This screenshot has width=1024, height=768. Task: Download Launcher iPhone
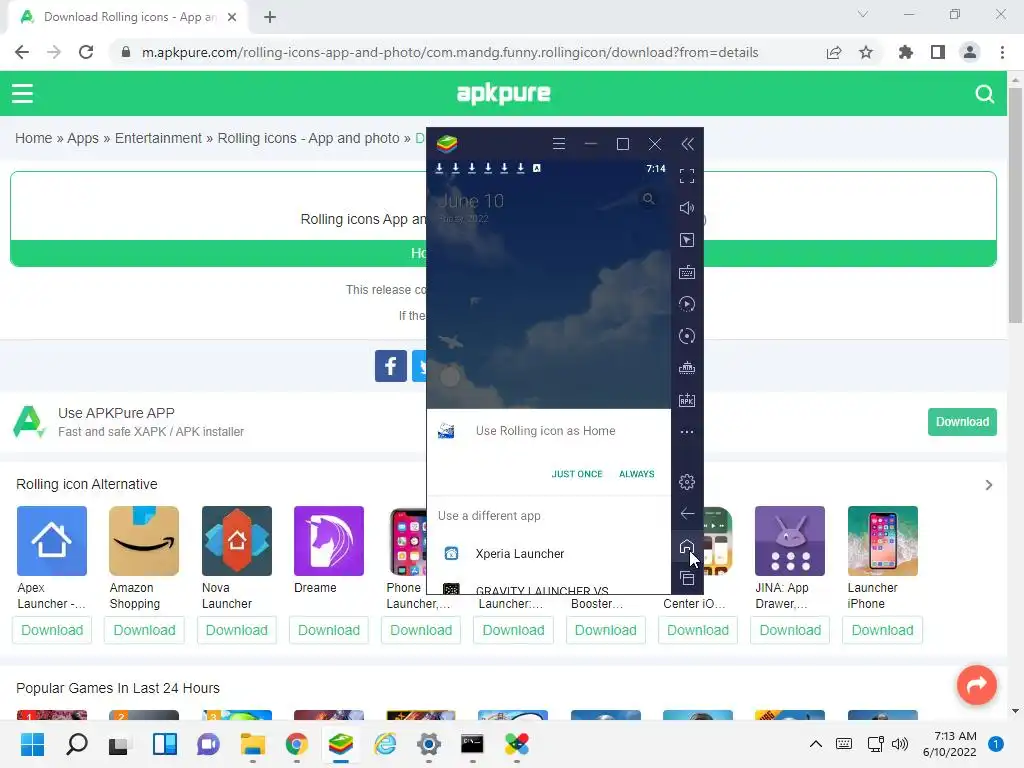click(882, 630)
